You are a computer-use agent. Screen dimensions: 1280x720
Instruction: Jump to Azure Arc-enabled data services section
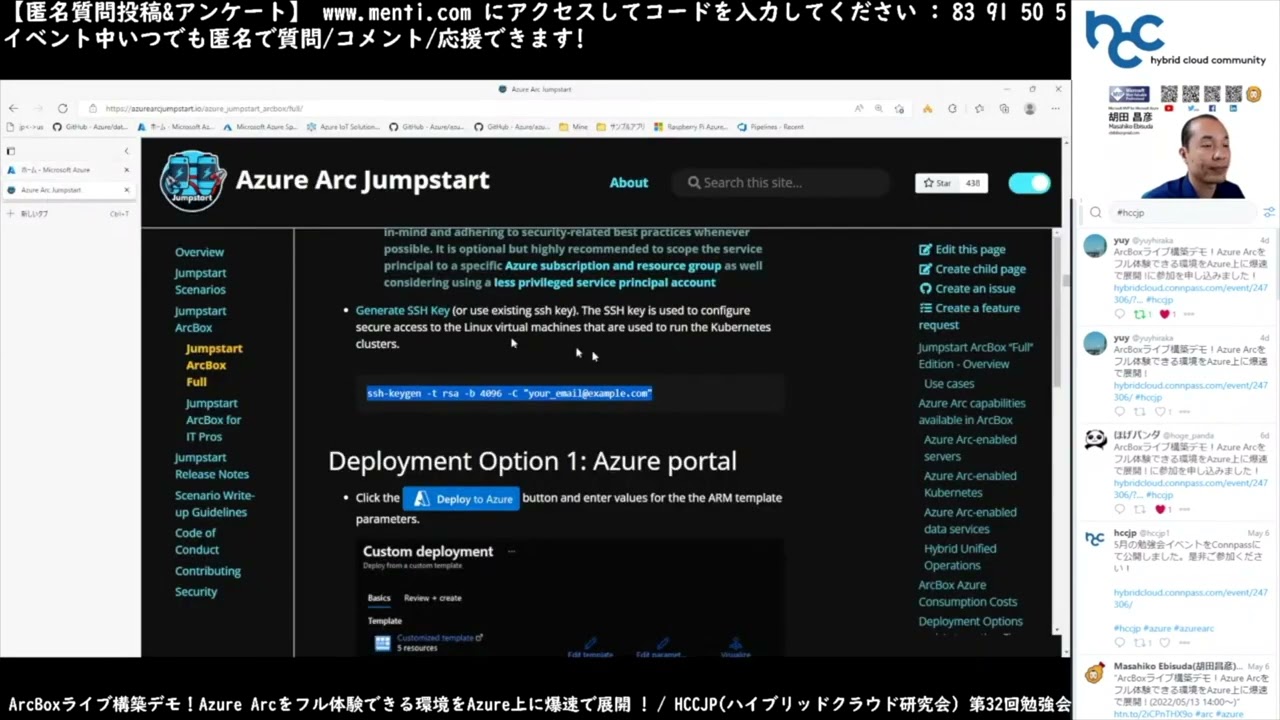click(970, 521)
